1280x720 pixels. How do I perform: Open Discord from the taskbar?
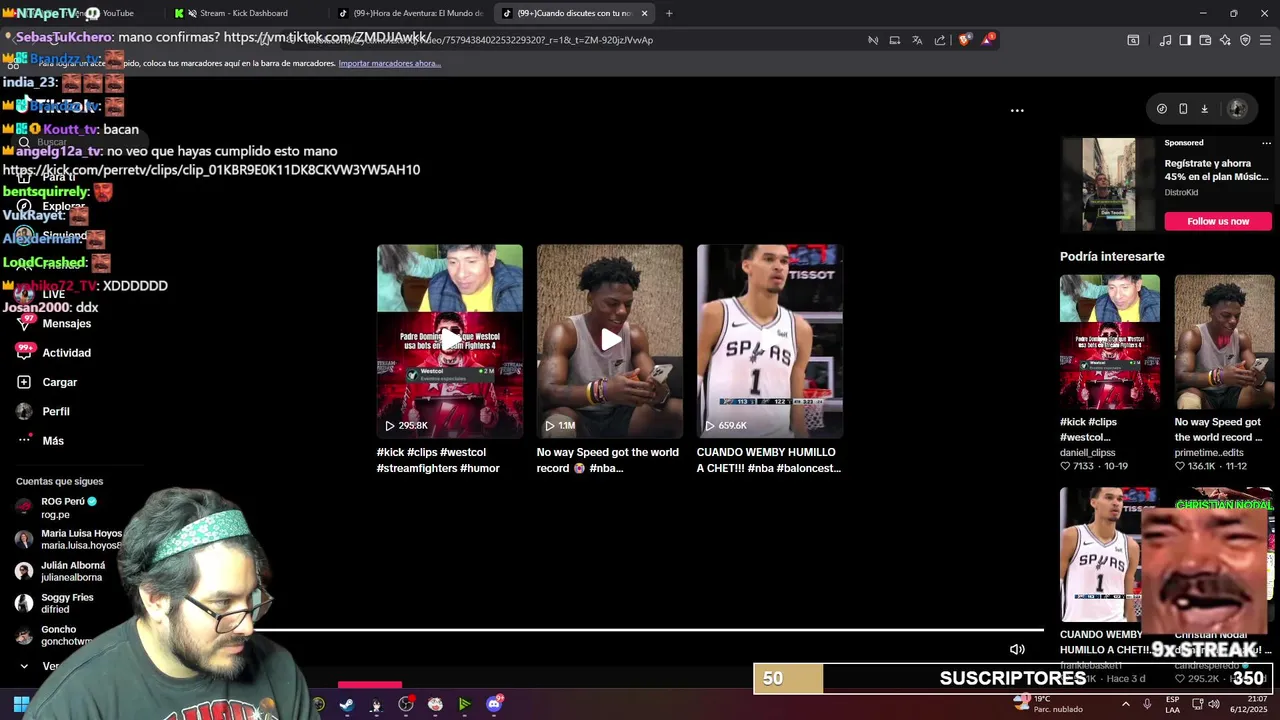click(494, 704)
